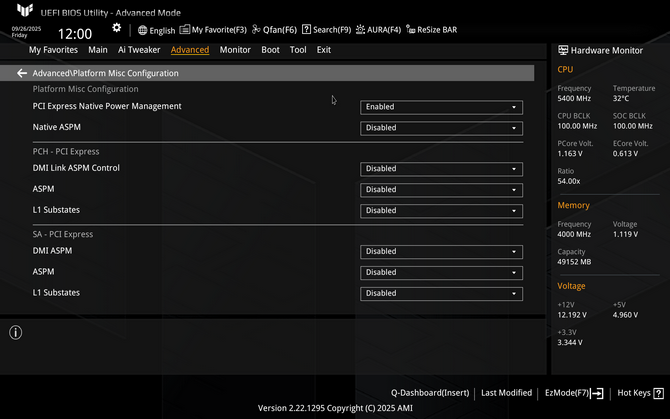Click the memory frequency value 4000 MHz
This screenshot has width=670, height=419.
click(574, 234)
